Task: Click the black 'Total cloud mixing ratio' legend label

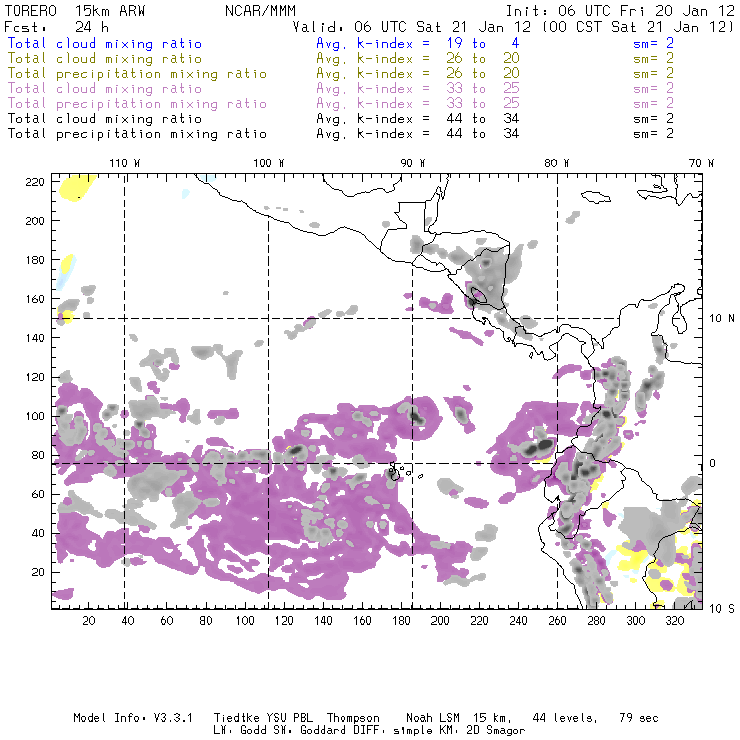Action: pyautogui.click(x=105, y=119)
